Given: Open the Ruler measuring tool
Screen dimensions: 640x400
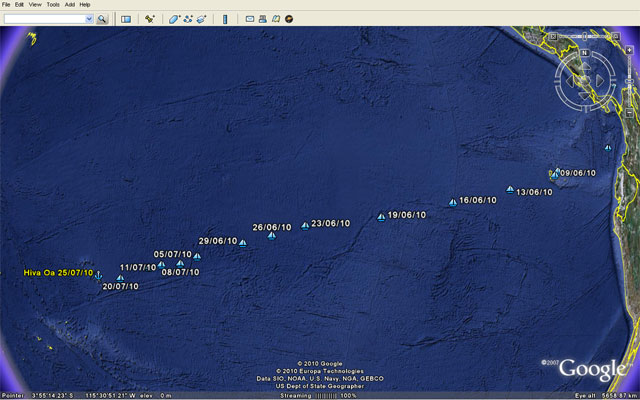Looking at the screenshot, I should tap(225, 19).
